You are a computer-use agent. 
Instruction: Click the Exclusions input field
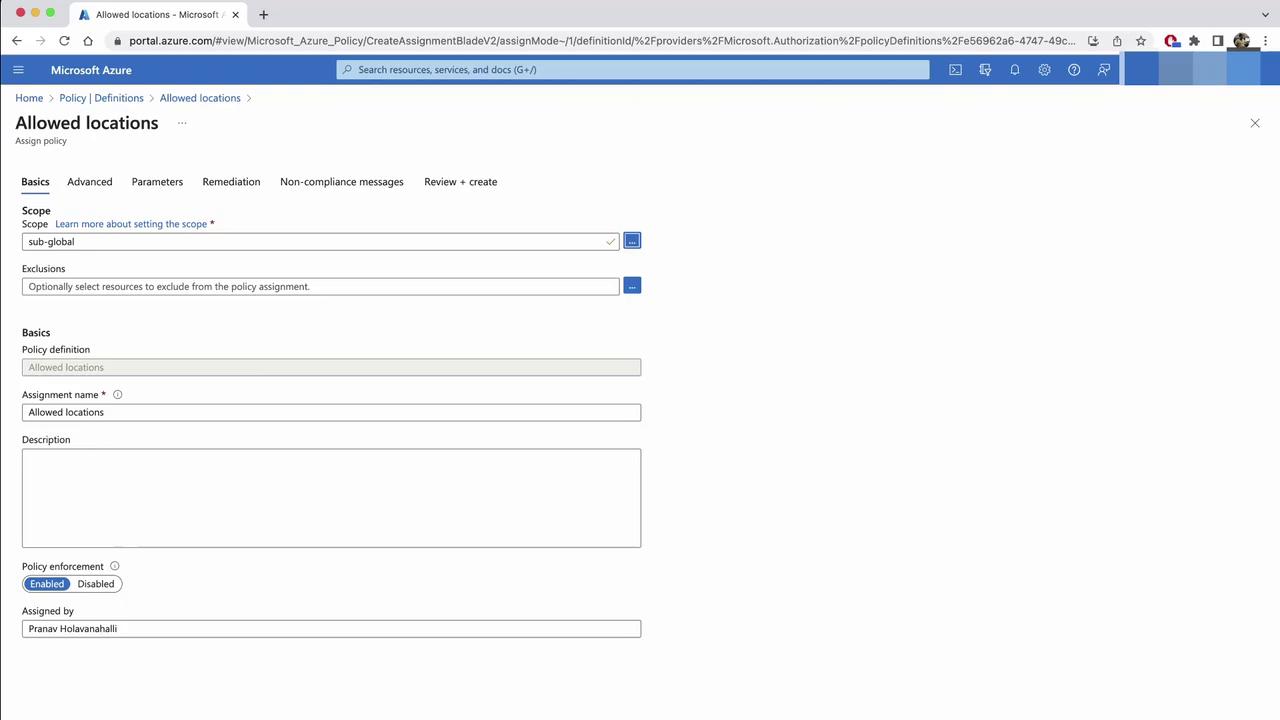(x=320, y=286)
